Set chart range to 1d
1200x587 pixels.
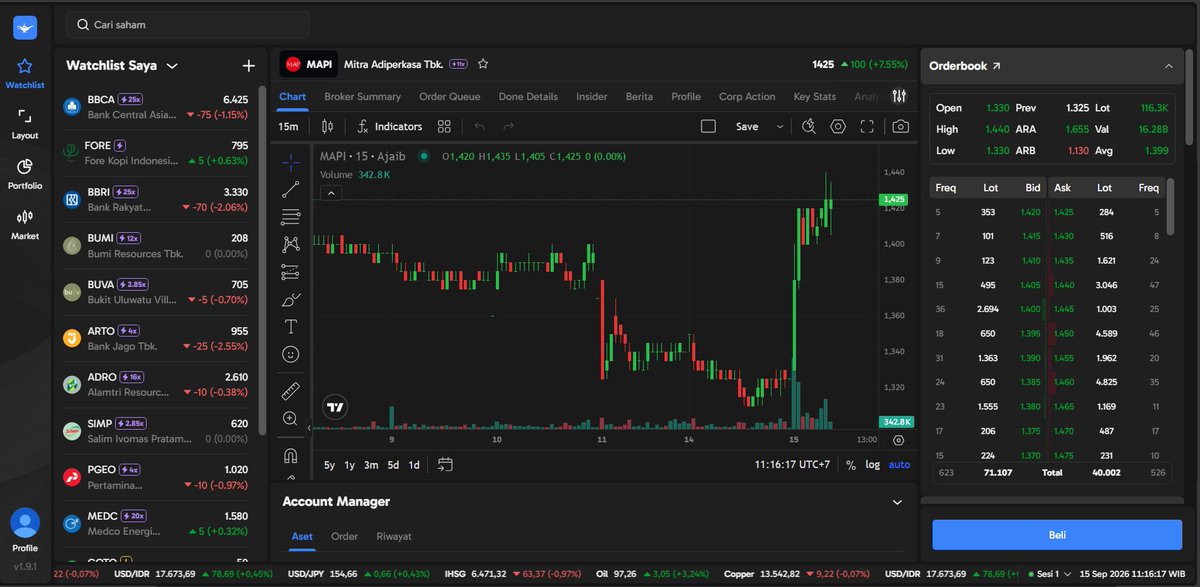[x=414, y=465]
